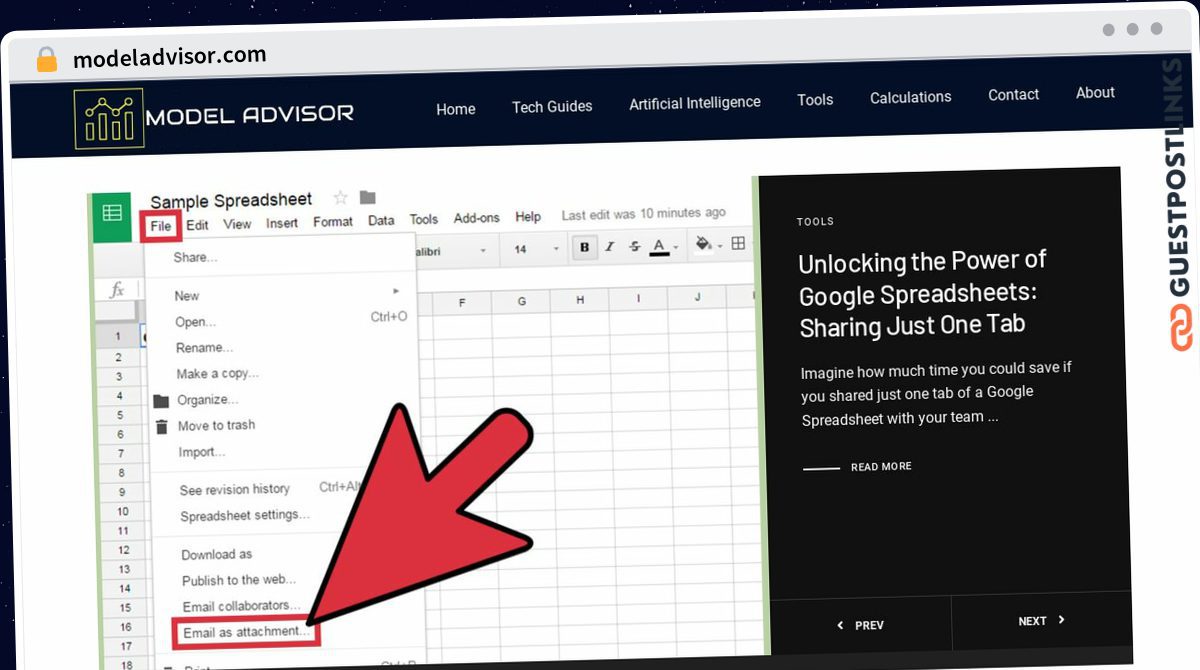The height and width of the screenshot is (670, 1200).
Task: Open the Add-ons menu in Sheets
Action: [477, 218]
